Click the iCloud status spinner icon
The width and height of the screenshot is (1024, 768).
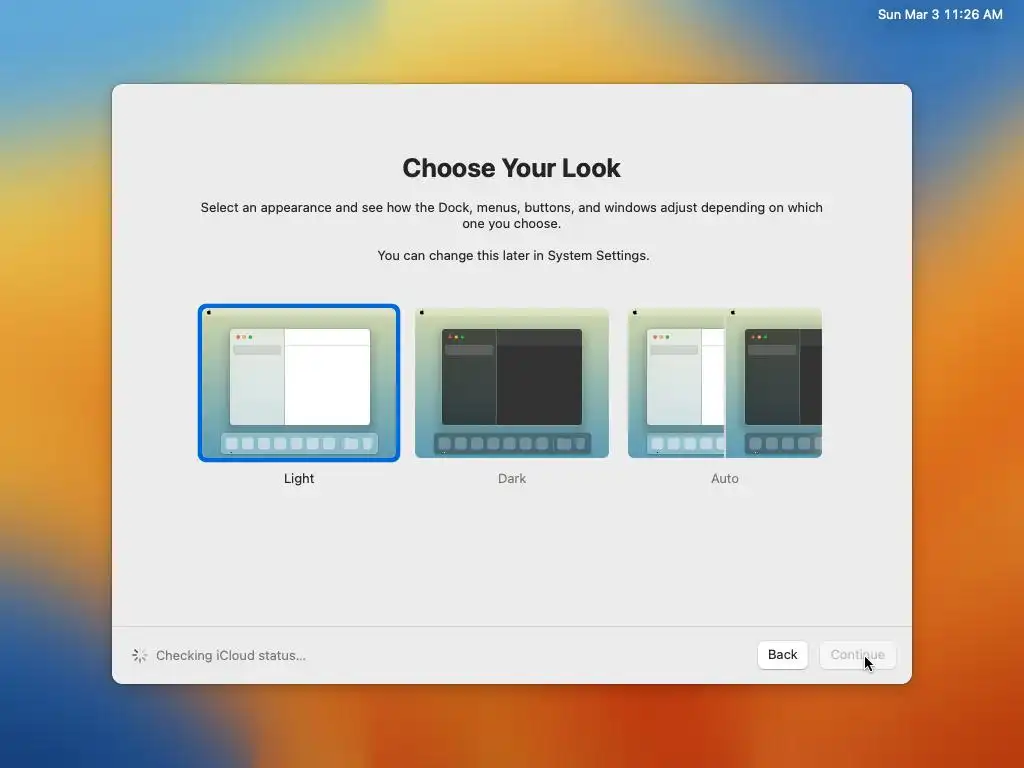click(x=139, y=655)
